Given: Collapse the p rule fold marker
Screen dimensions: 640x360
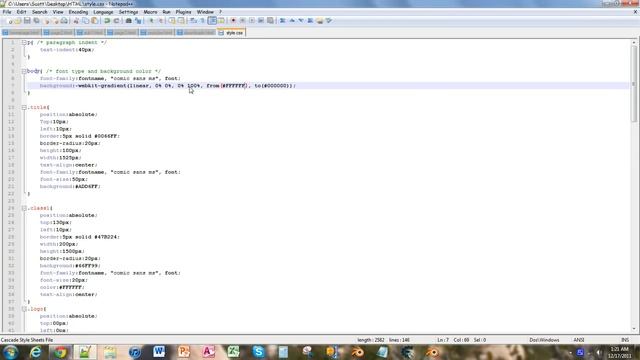Looking at the screenshot, I should (24, 42).
